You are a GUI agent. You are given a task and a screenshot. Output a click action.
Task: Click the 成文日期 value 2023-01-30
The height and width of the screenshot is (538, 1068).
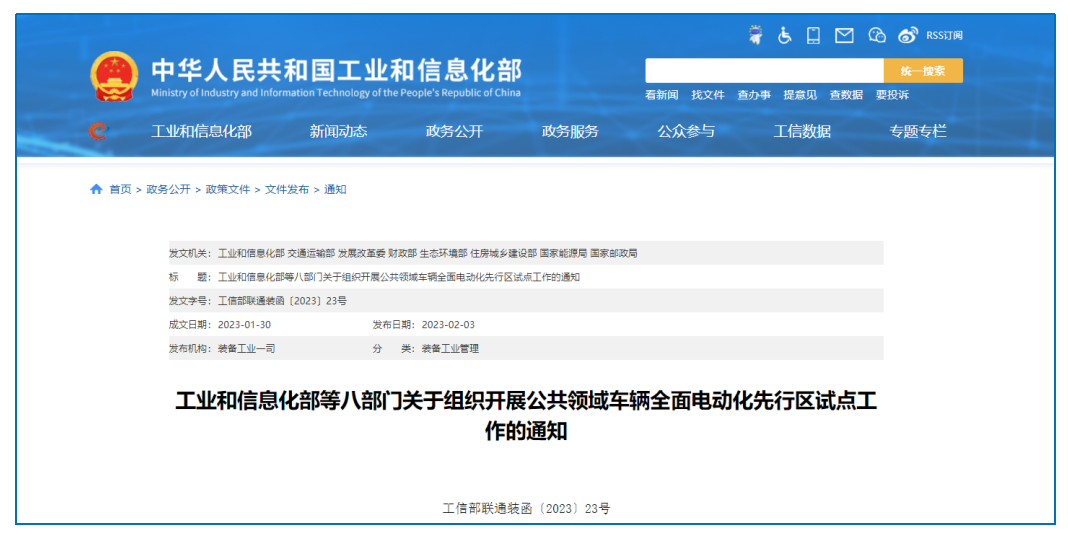[244, 325]
